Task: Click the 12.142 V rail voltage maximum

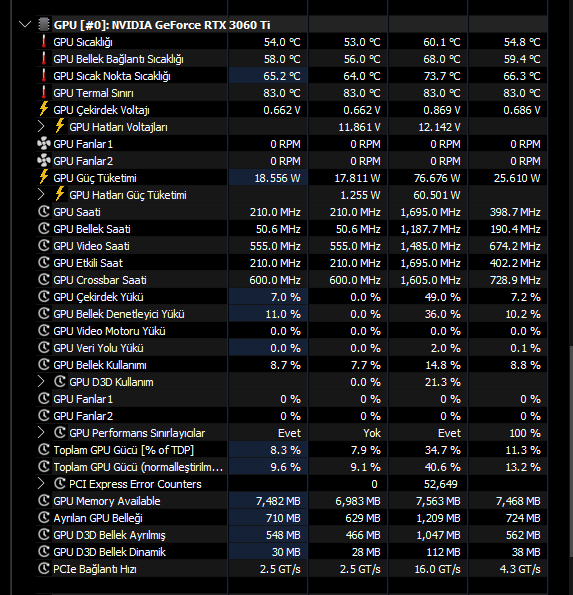Action: pyautogui.click(x=439, y=127)
